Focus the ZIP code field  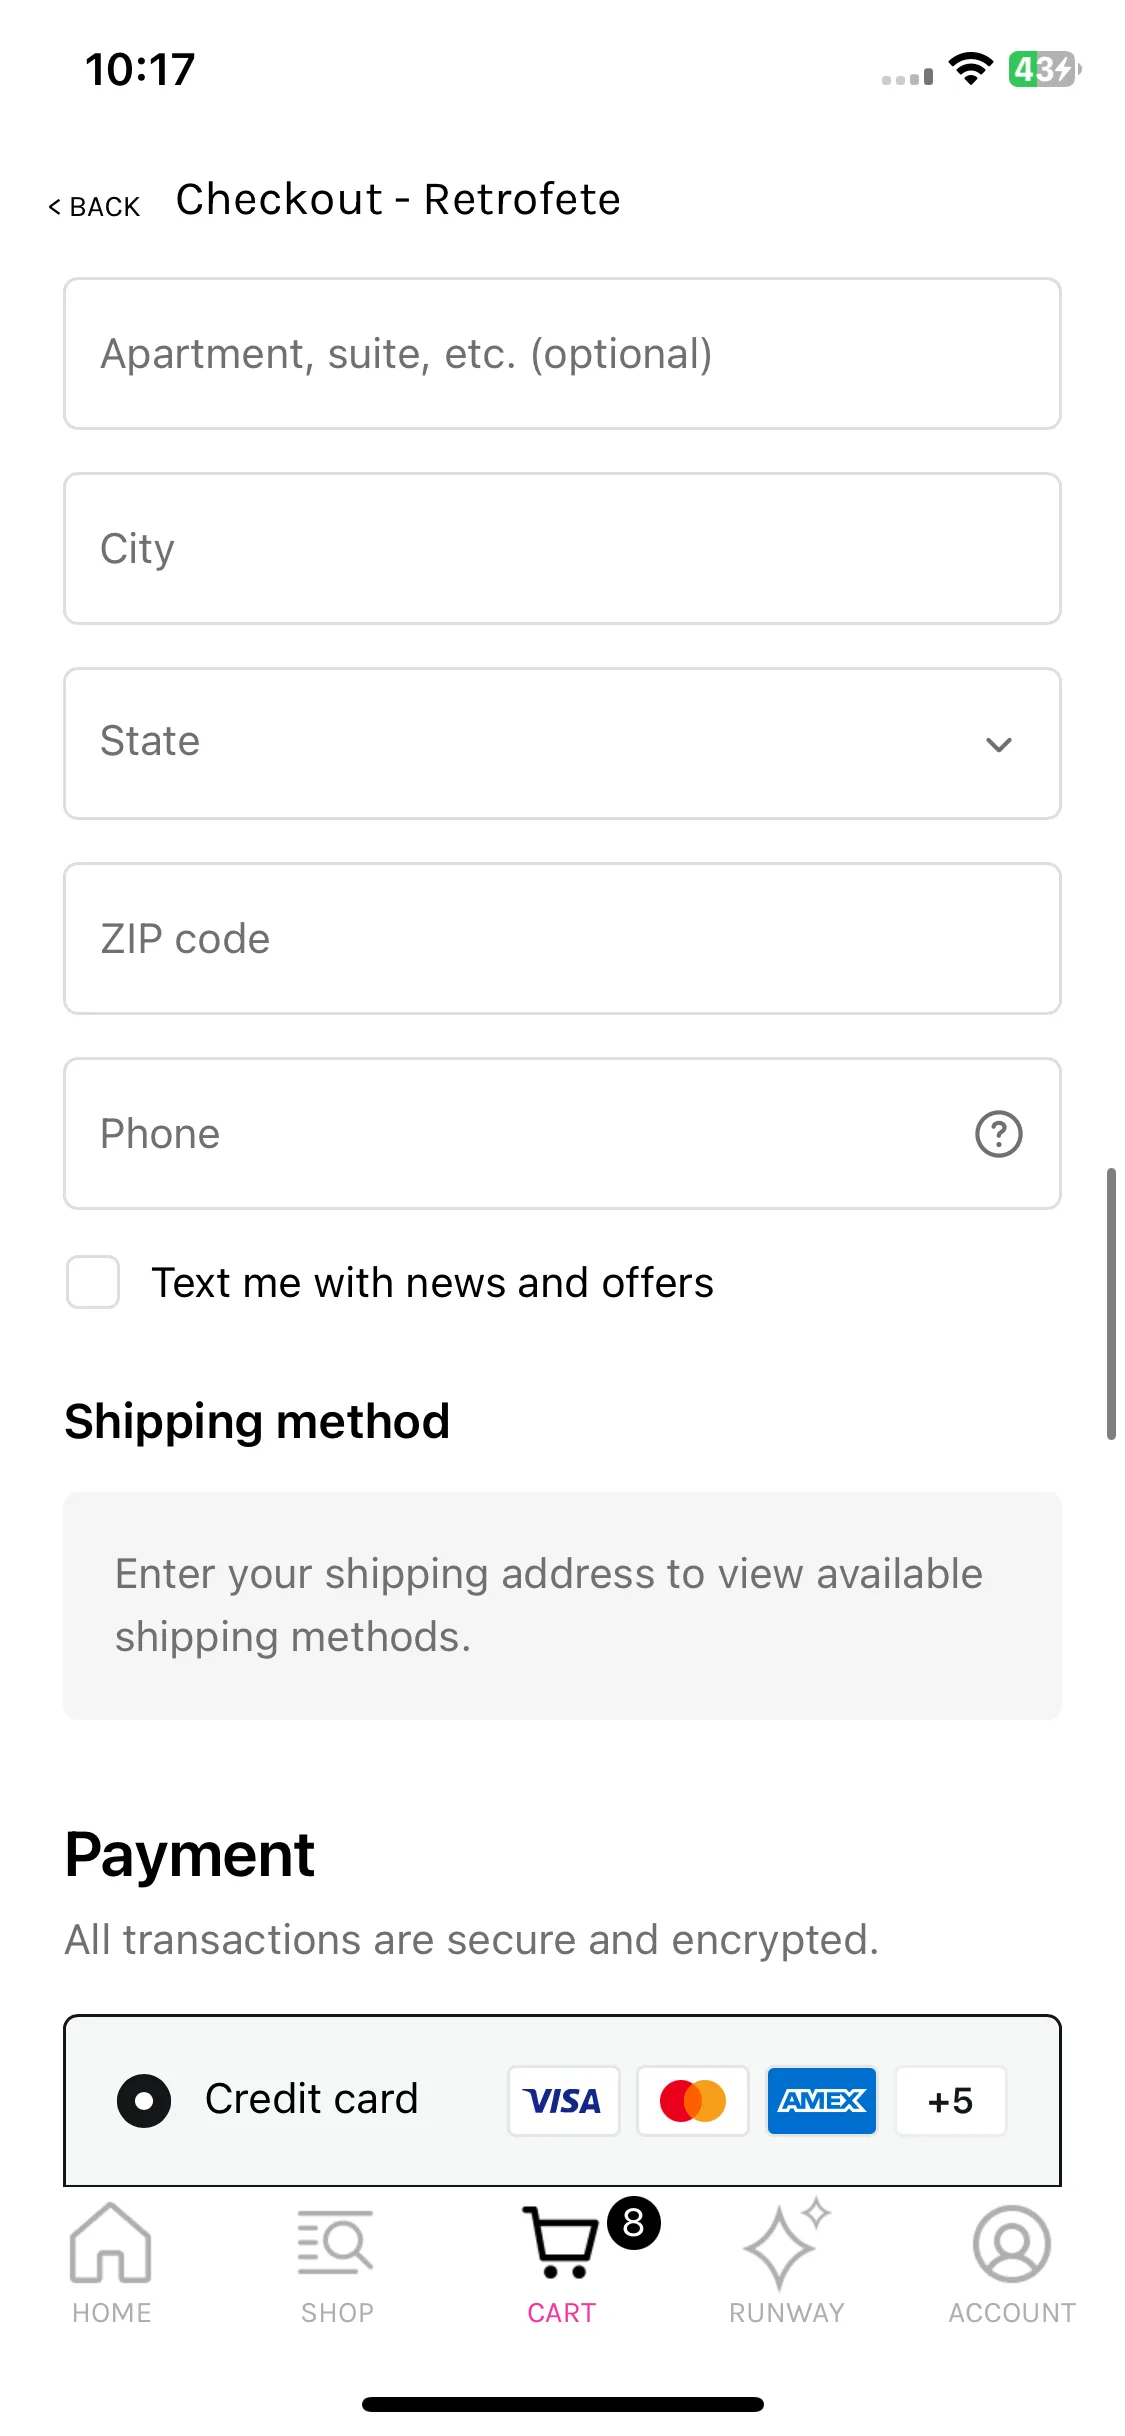point(562,938)
